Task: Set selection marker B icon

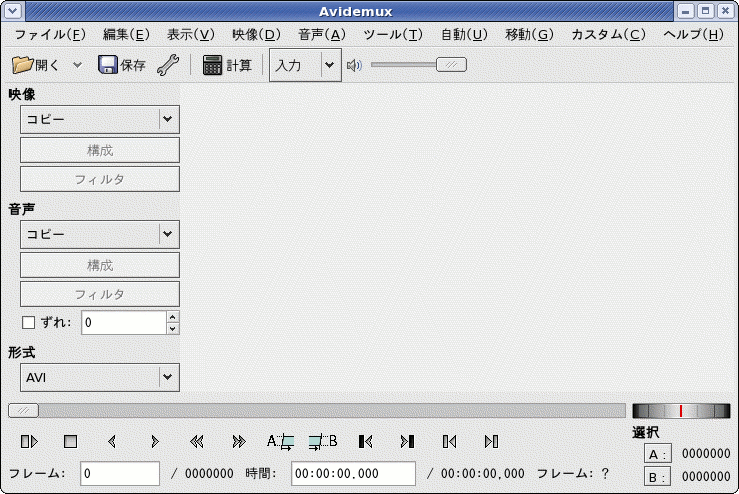Action: click(x=323, y=442)
